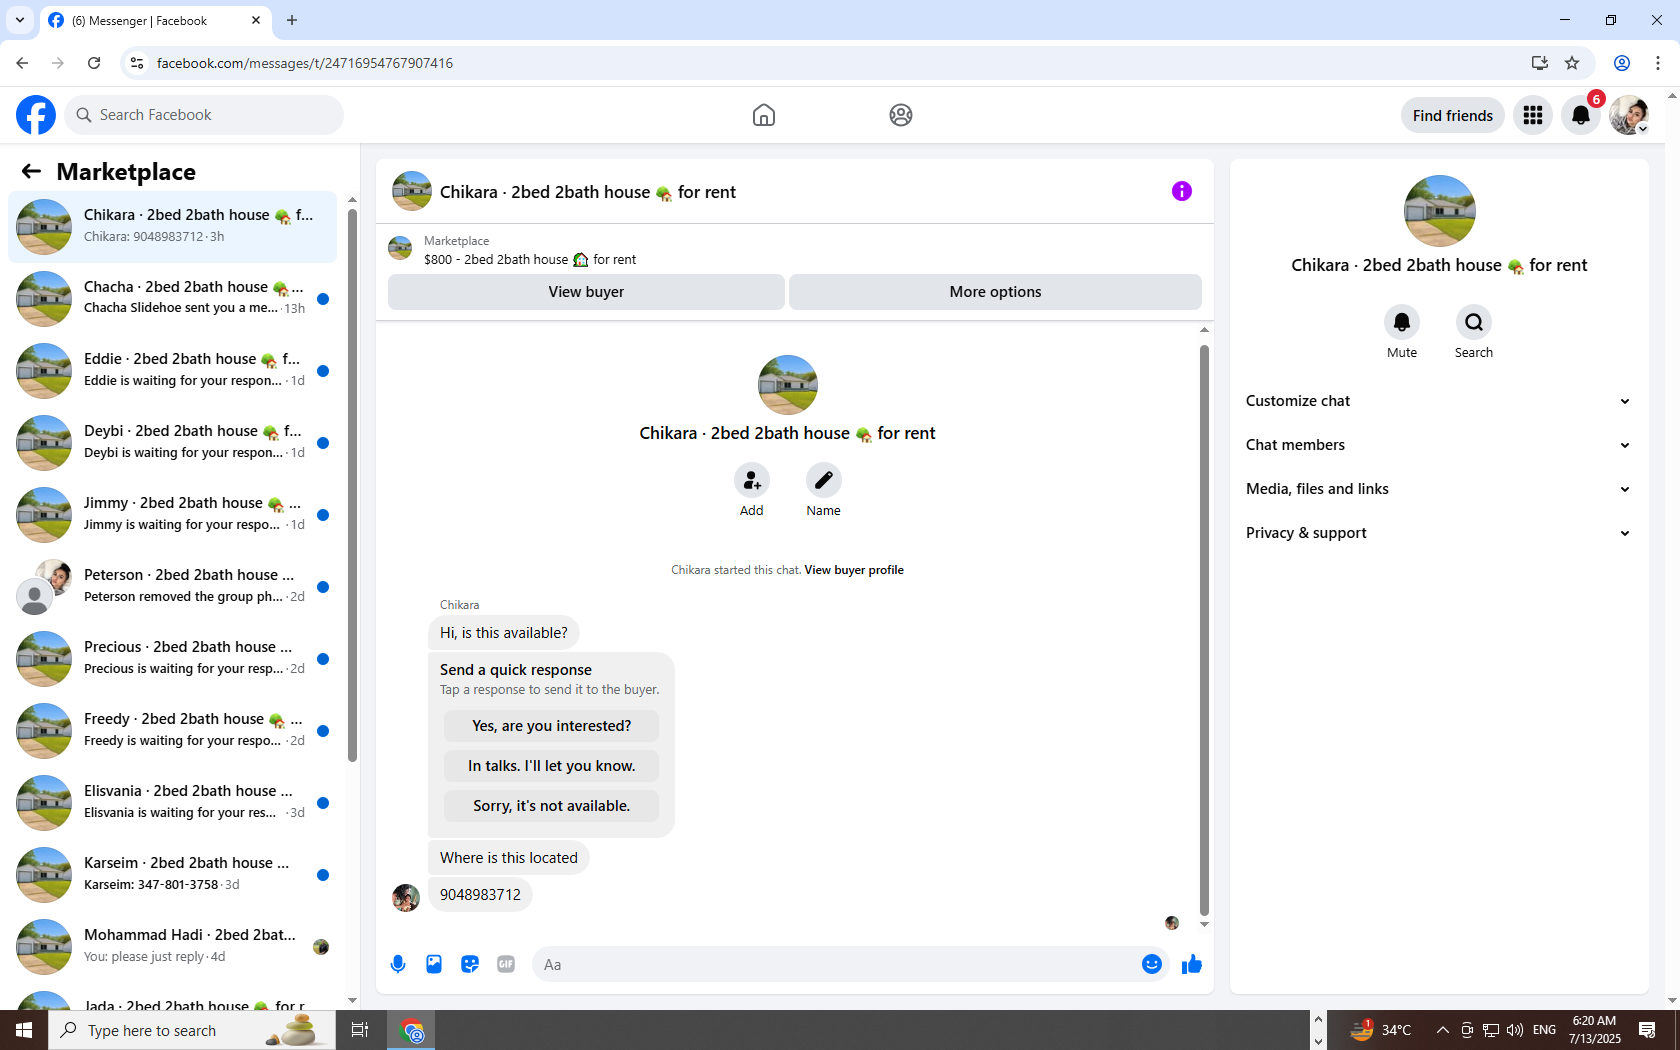Image resolution: width=1680 pixels, height=1050 pixels.
Task: Open Chacha conversation in list
Action: (173, 299)
